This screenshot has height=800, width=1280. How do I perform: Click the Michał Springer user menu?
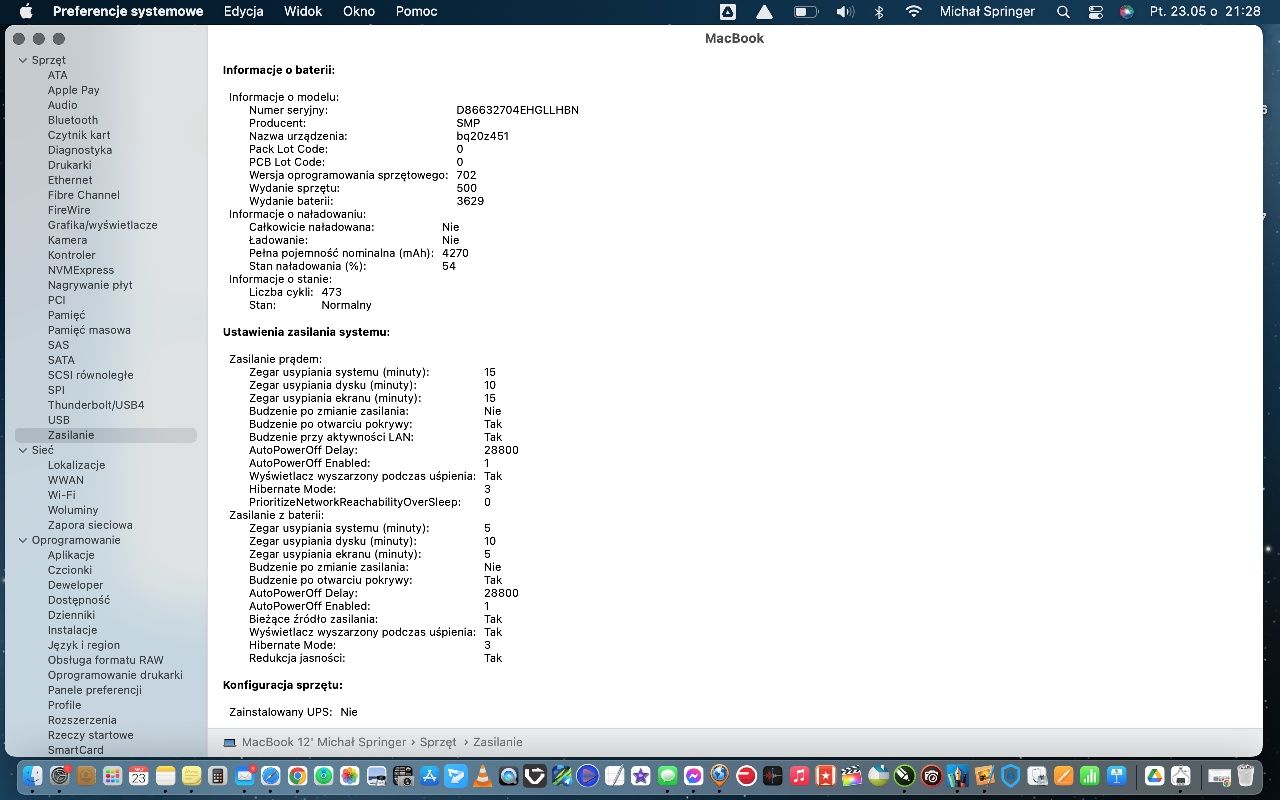(988, 11)
